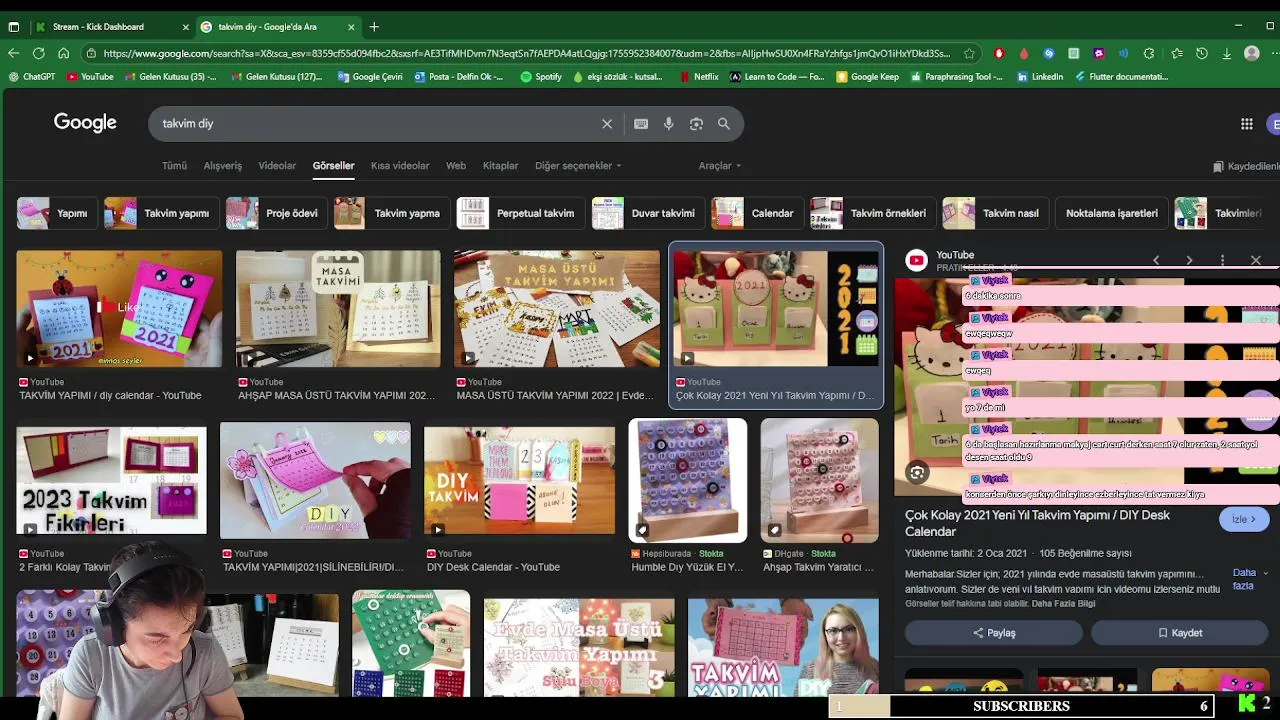Open browser history clock icon
The height and width of the screenshot is (720, 1280).
[1202, 53]
